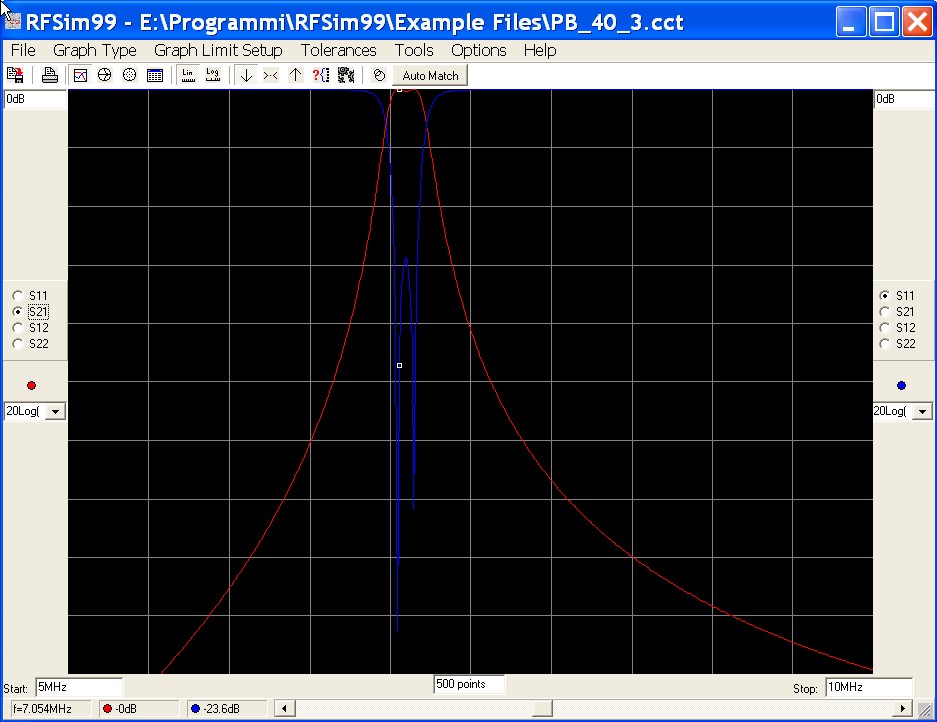
Task: Switch to linear frequency scale icon
Action: [x=188, y=75]
